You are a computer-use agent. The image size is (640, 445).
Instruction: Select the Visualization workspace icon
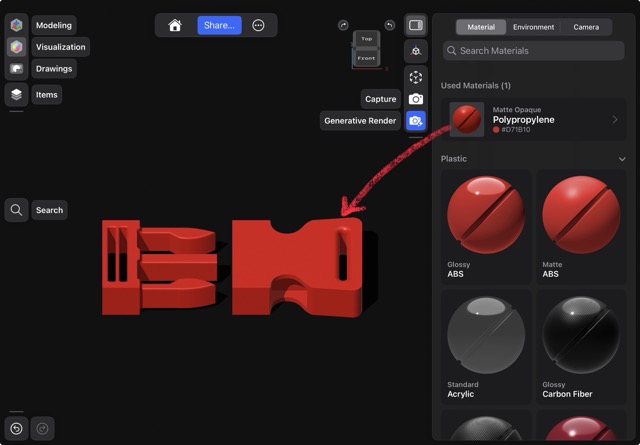click(16, 47)
